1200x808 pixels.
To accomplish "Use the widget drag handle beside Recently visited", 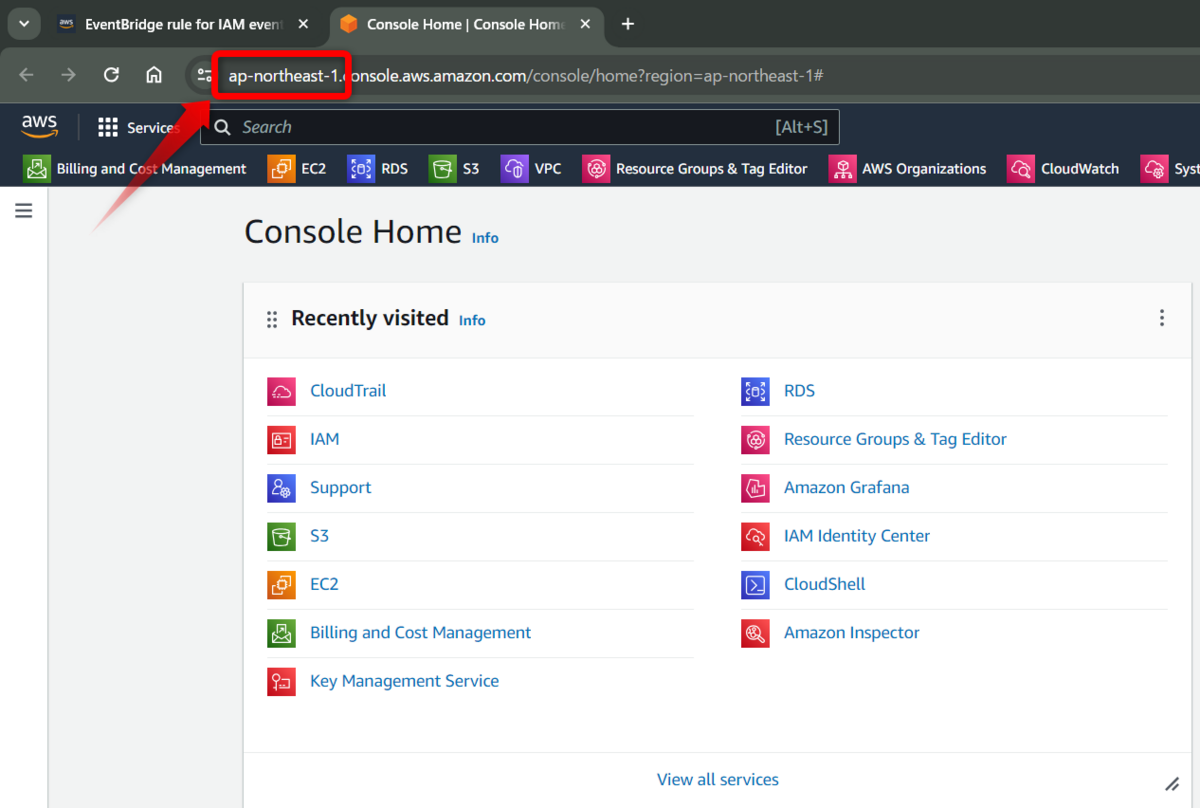I will point(272,320).
